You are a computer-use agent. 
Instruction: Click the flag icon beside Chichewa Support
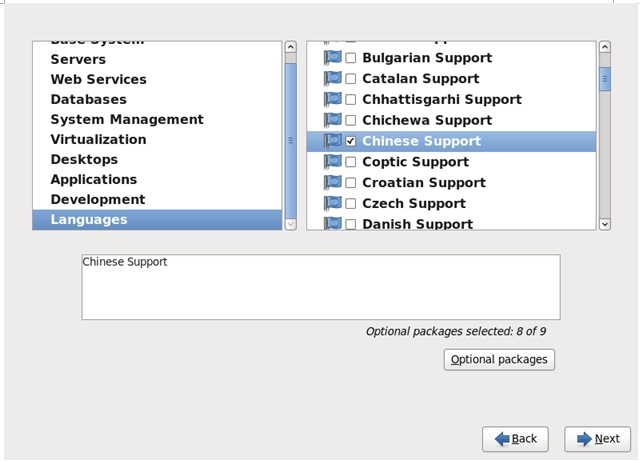332,120
